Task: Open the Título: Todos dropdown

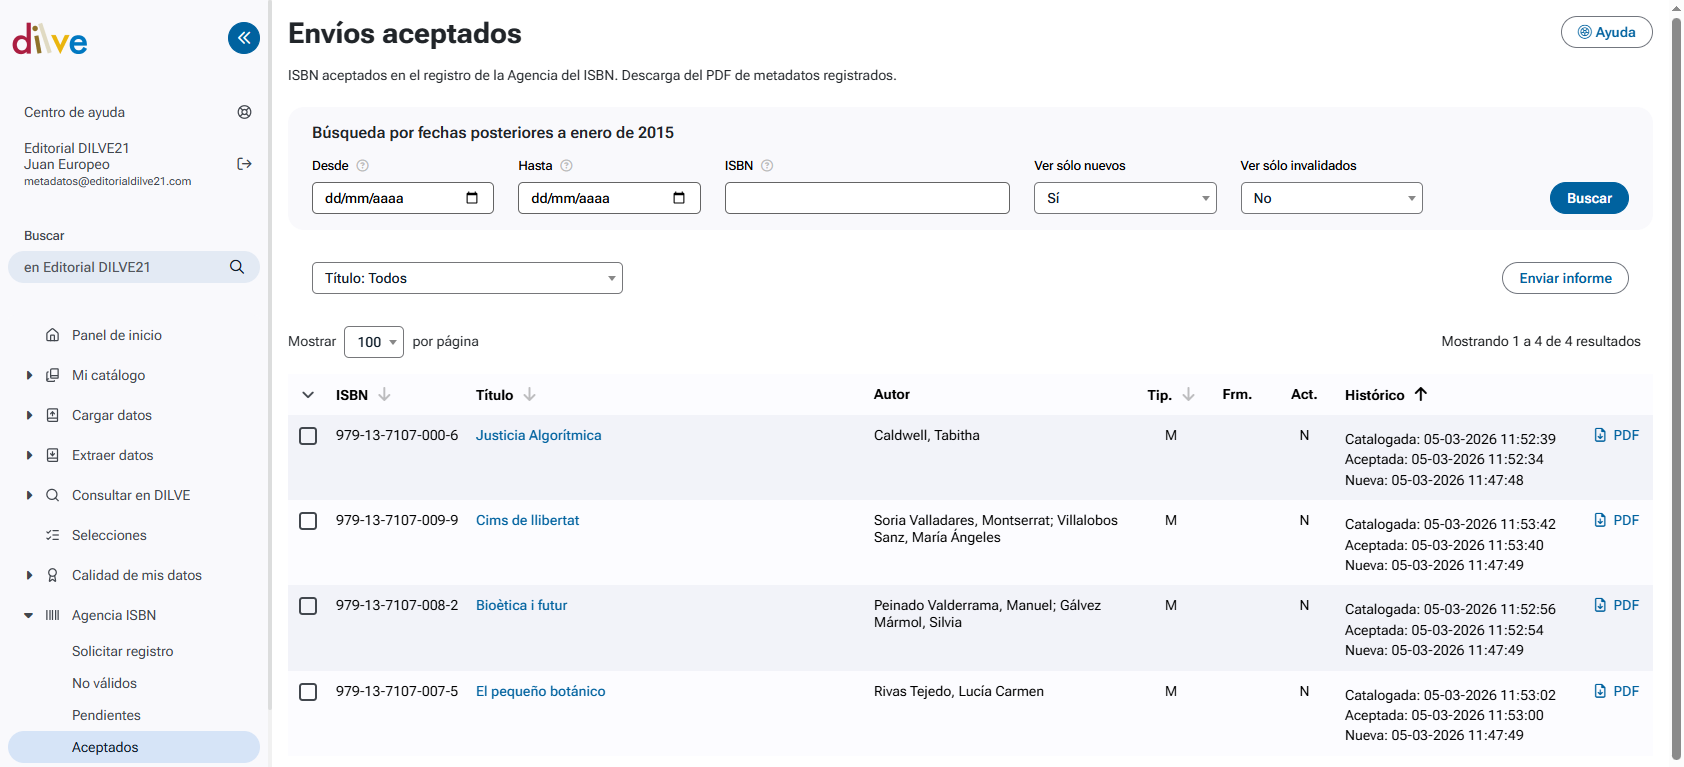Action: tap(467, 278)
